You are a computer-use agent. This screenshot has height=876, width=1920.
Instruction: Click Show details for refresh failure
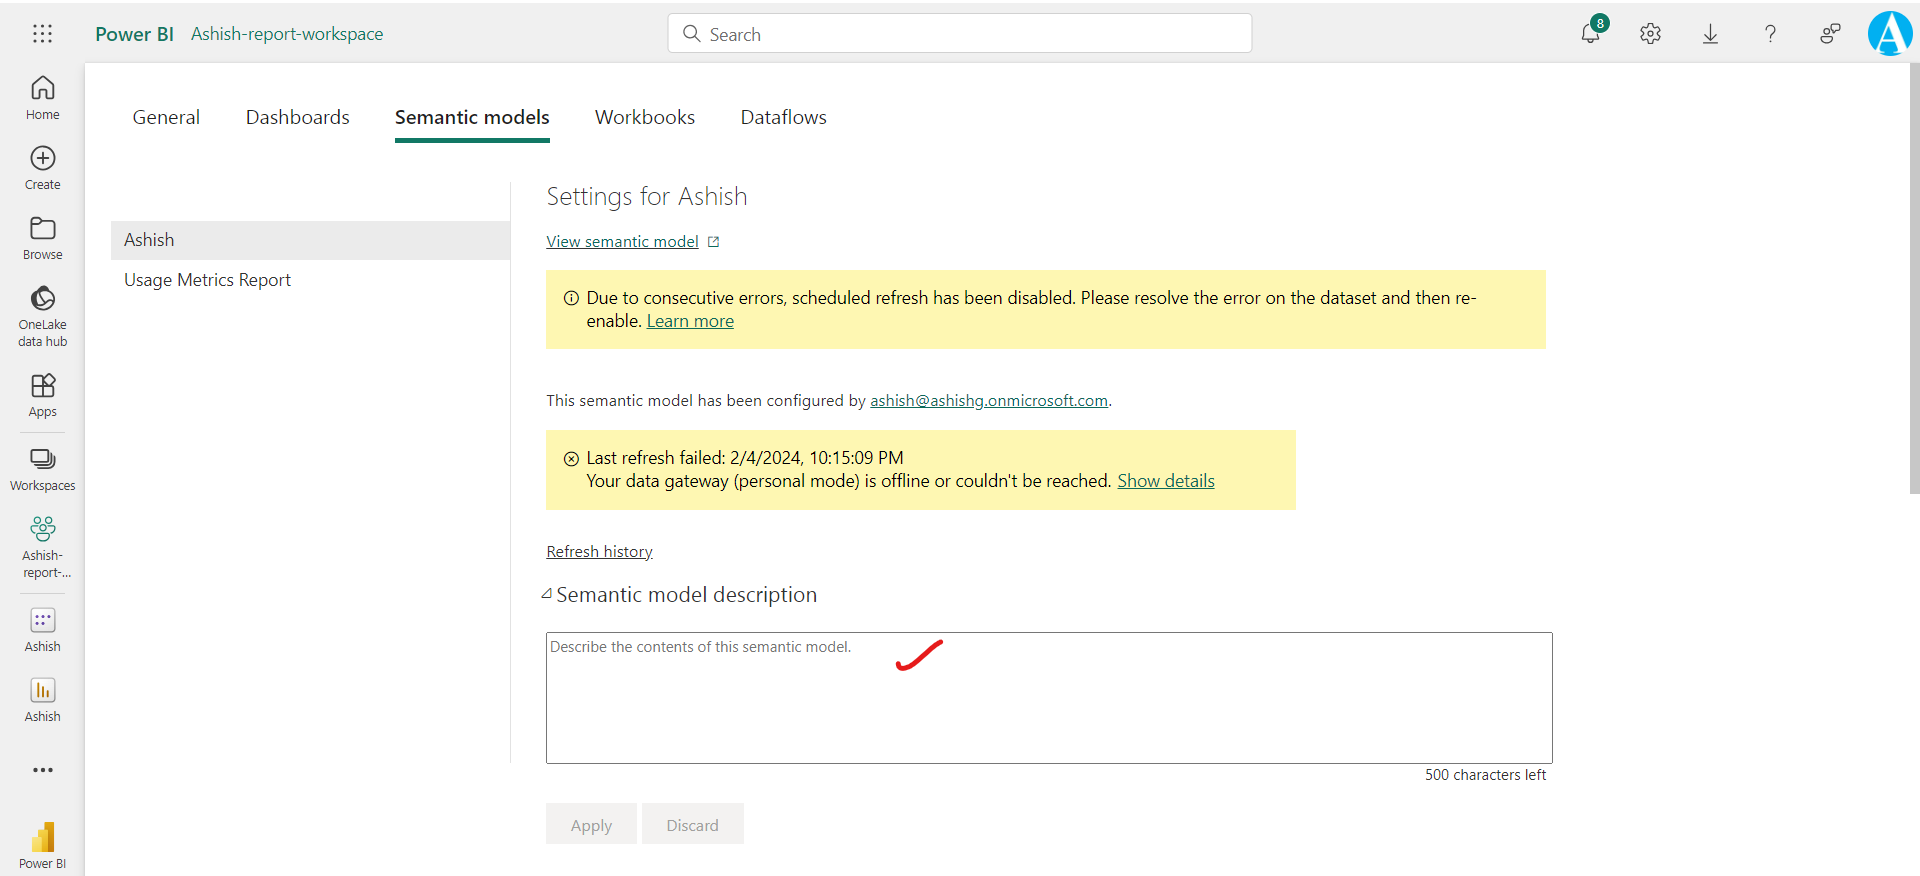pyautogui.click(x=1165, y=481)
